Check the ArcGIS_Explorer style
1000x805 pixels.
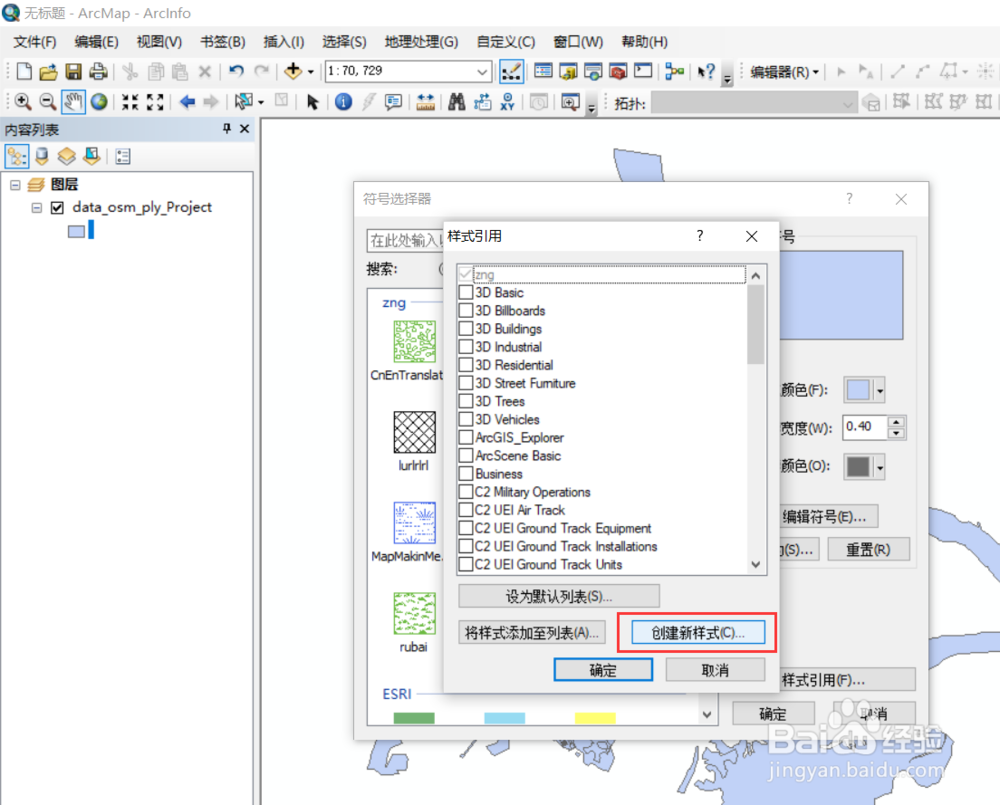pos(466,438)
